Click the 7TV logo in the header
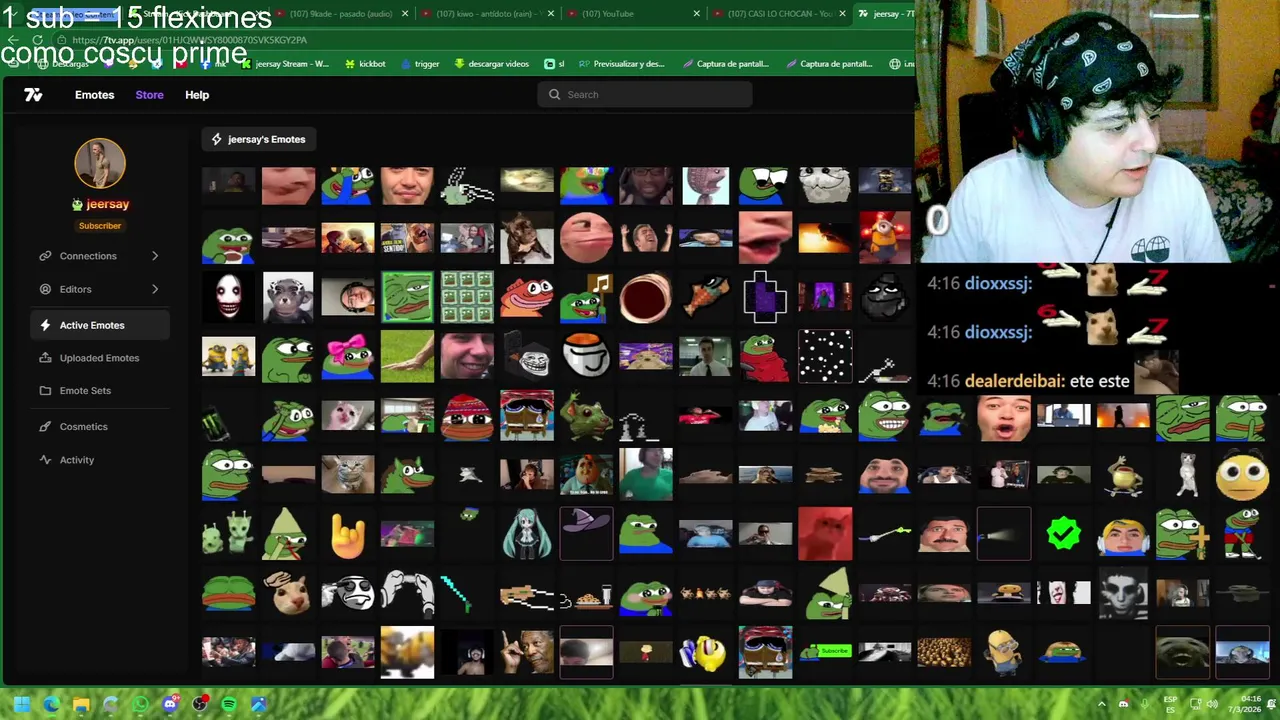 tap(33, 94)
